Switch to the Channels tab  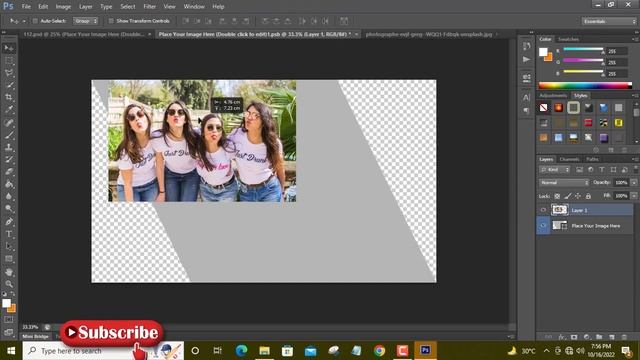(569, 159)
